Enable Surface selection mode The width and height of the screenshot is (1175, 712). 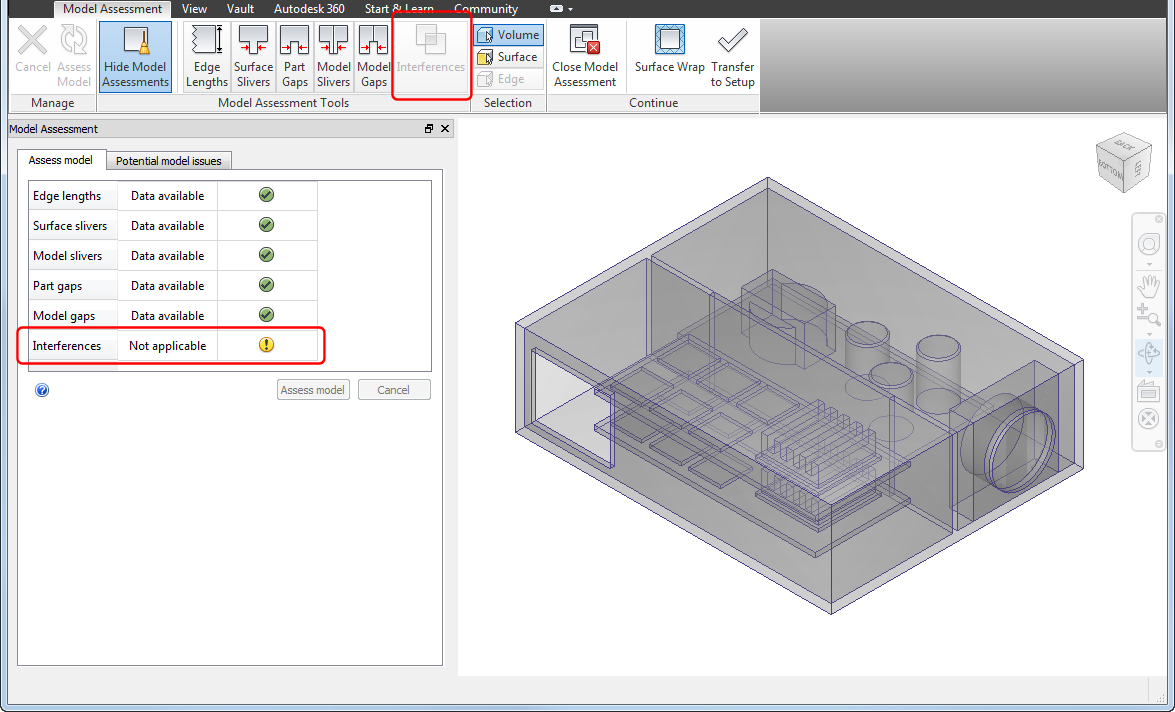click(x=508, y=57)
